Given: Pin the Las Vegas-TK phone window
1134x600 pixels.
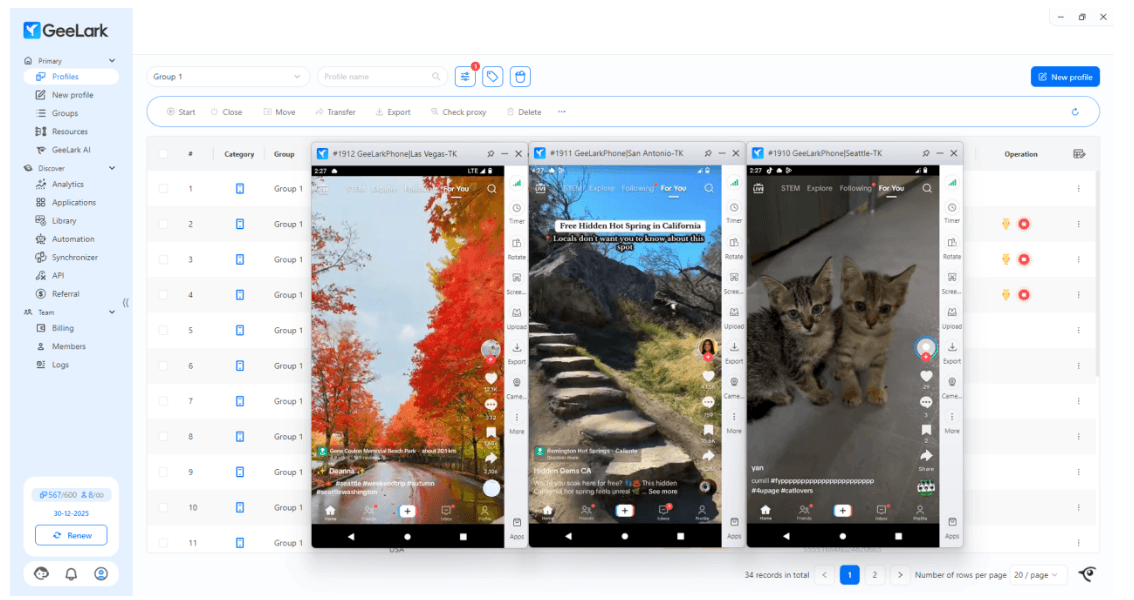Looking at the screenshot, I should tap(490, 153).
